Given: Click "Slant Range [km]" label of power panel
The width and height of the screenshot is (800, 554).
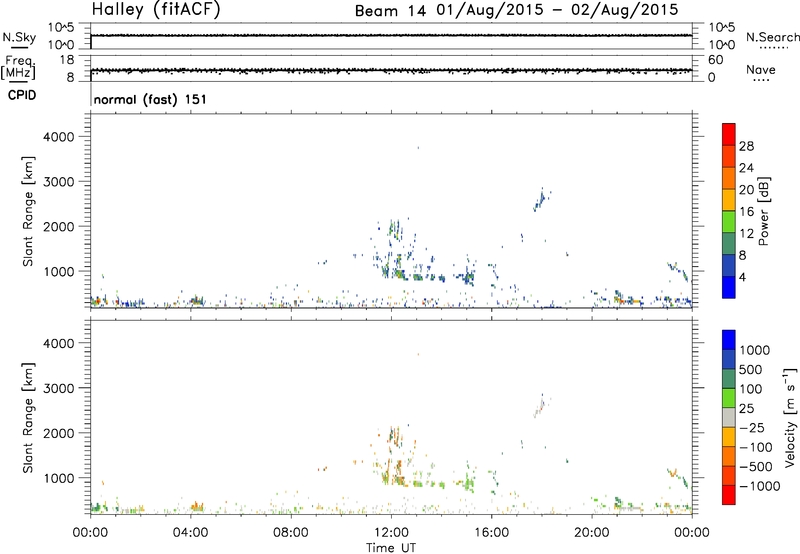Looking at the screenshot, I should click(28, 211).
